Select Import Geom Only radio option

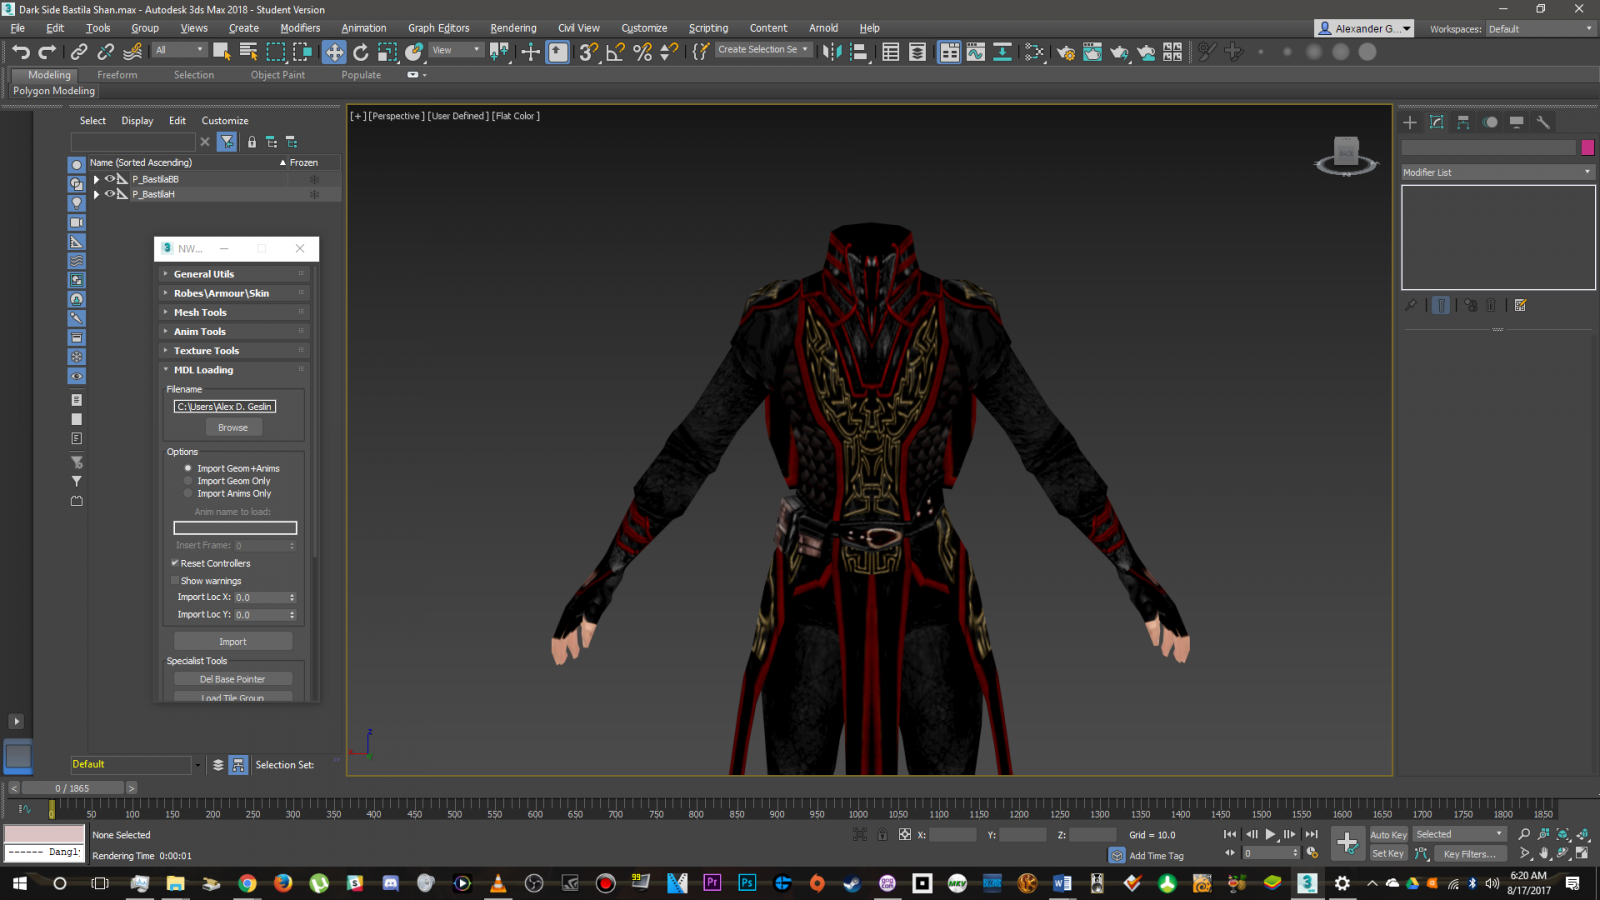click(188, 481)
